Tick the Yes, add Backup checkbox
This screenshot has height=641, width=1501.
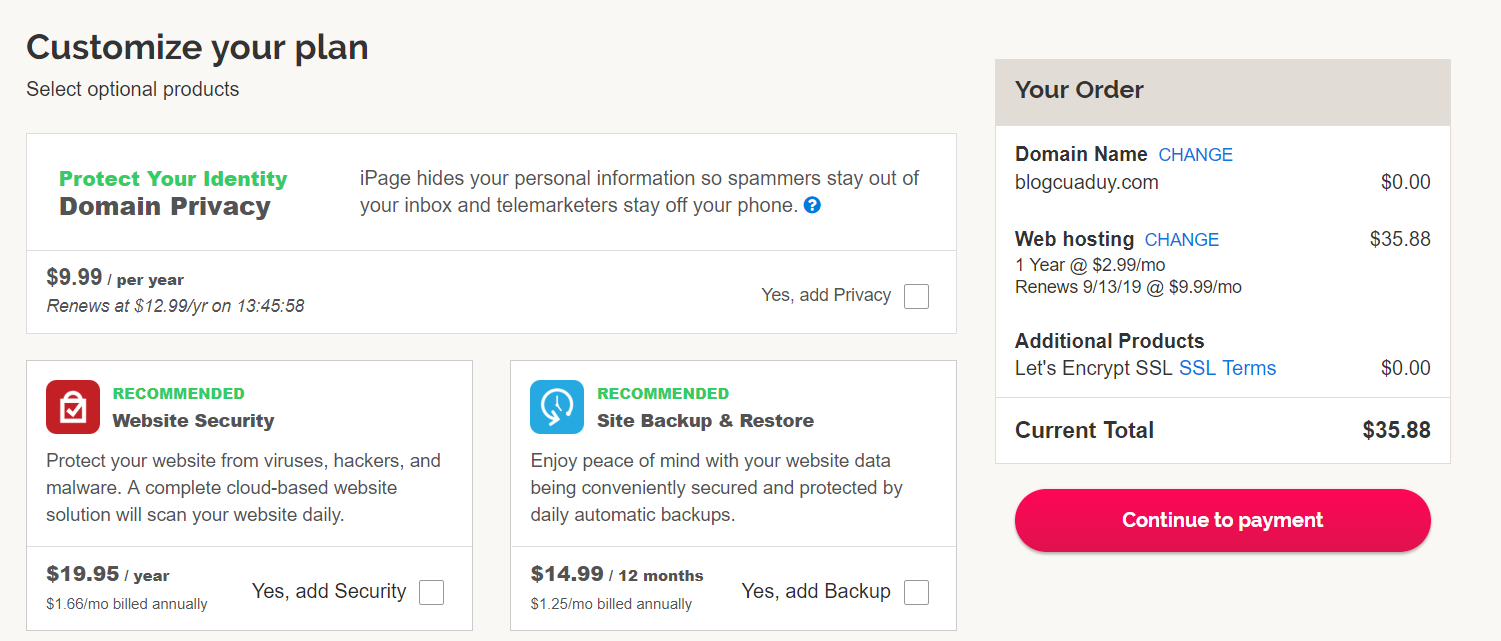click(x=916, y=592)
